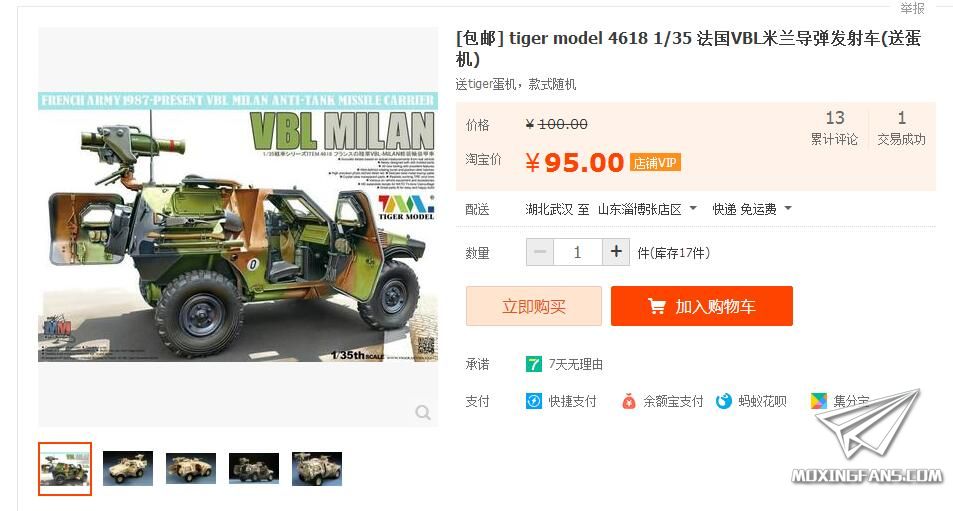
Task: Increase quantity with the plus button
Action: click(x=616, y=252)
